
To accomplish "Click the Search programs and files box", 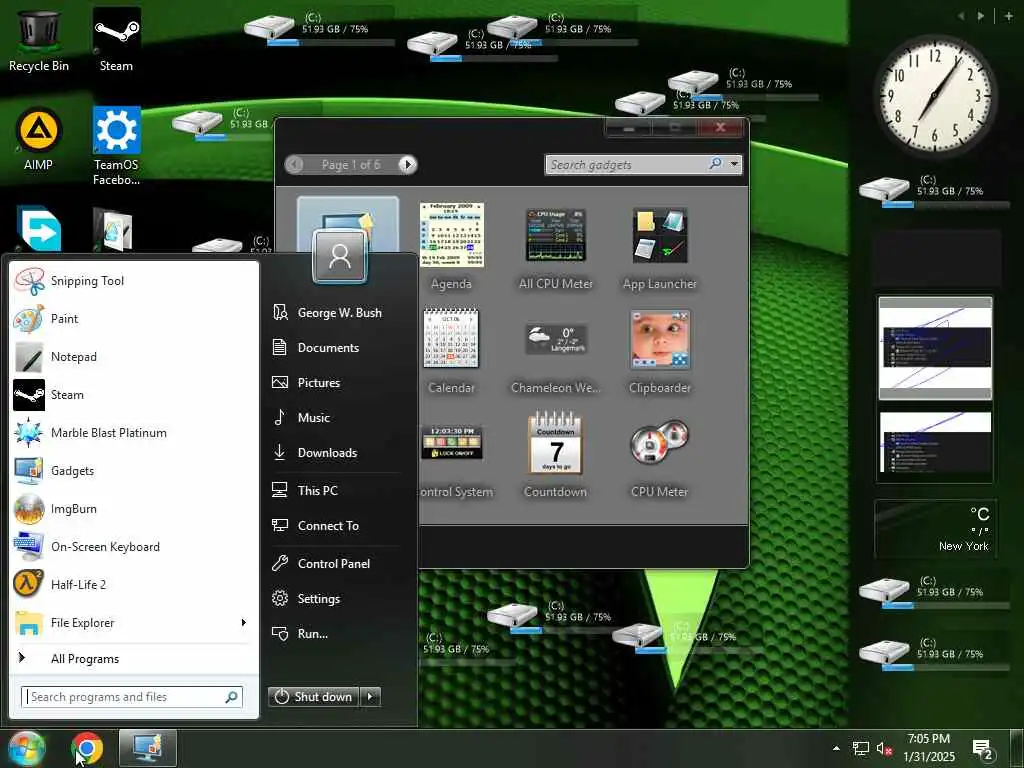I will [132, 697].
